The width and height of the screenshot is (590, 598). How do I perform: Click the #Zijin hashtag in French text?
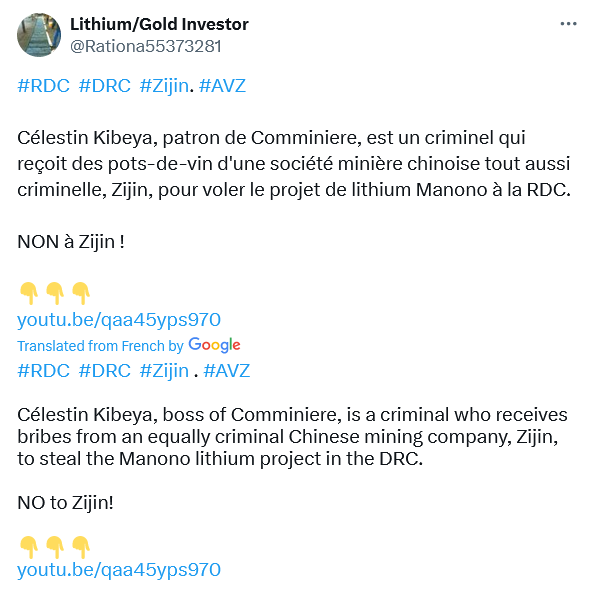[x=164, y=86]
